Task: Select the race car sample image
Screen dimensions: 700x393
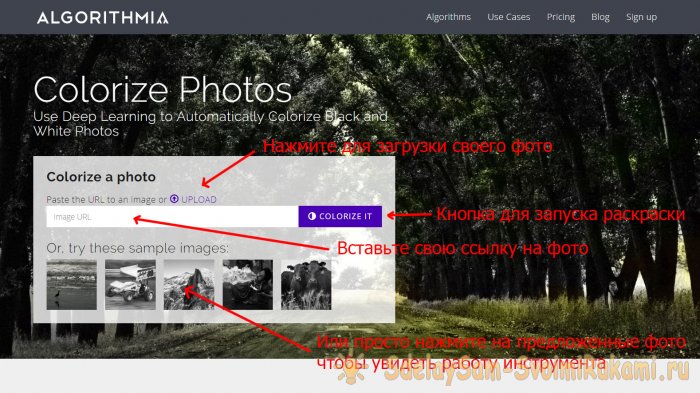Action: pyautogui.click(x=130, y=285)
